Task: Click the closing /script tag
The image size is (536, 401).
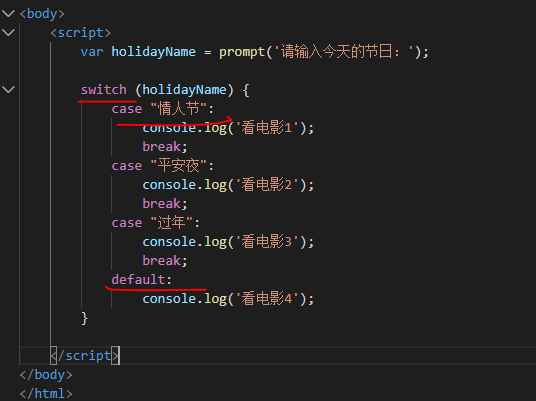Action: [84, 356]
